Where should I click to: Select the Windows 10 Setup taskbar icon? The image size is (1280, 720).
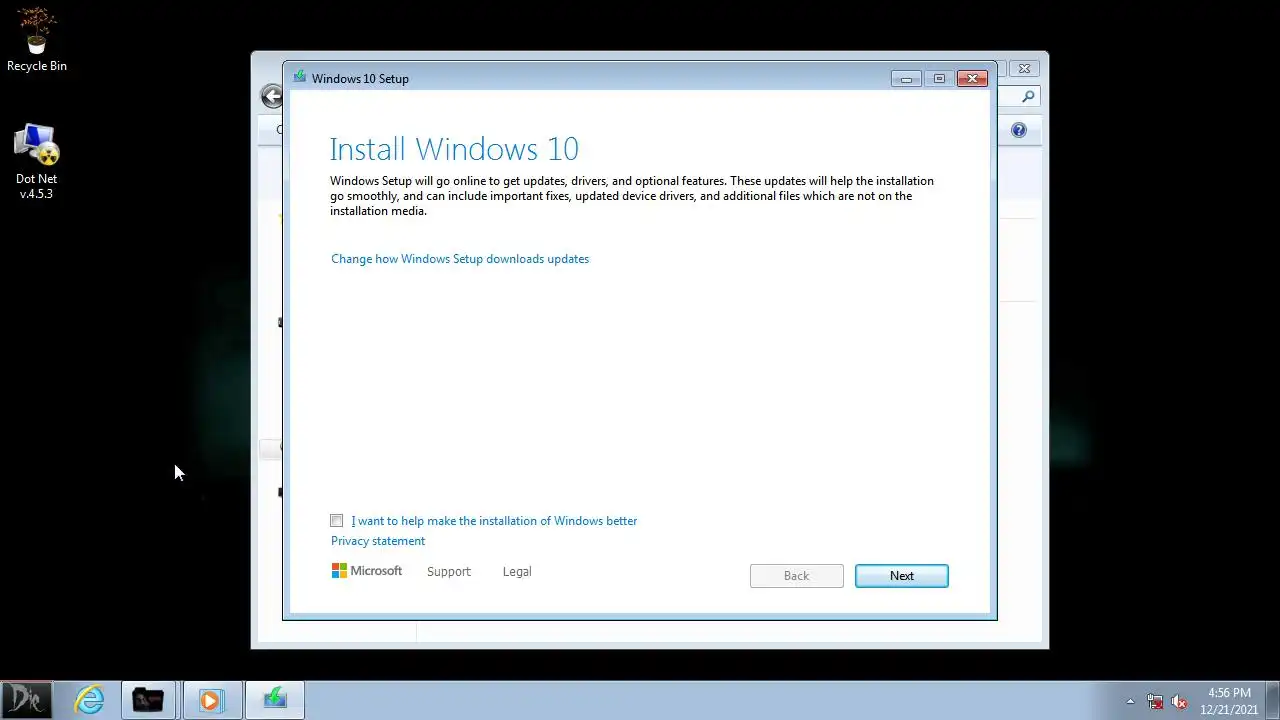pos(275,700)
